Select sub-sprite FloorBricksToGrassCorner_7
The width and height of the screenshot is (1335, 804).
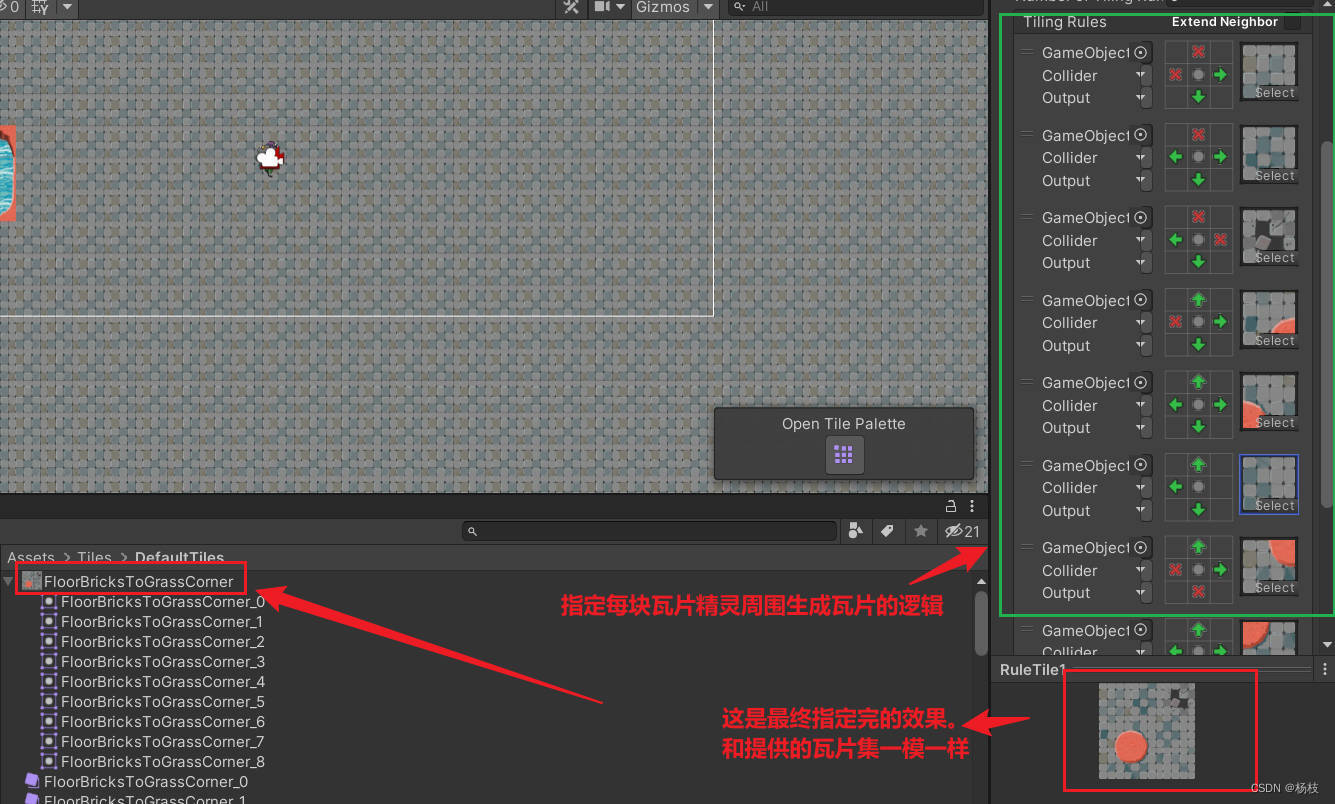pos(163,742)
